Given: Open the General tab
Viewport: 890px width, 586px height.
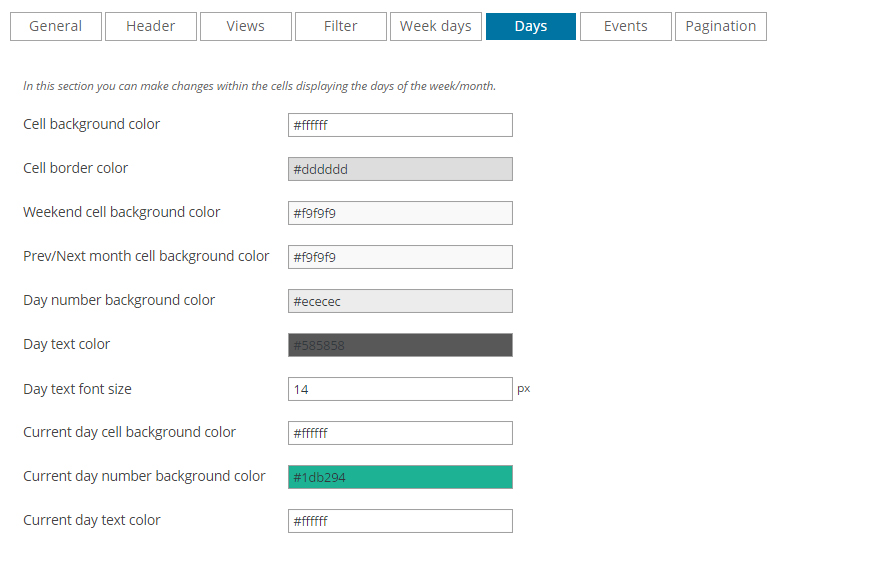Looking at the screenshot, I should [x=56, y=27].
